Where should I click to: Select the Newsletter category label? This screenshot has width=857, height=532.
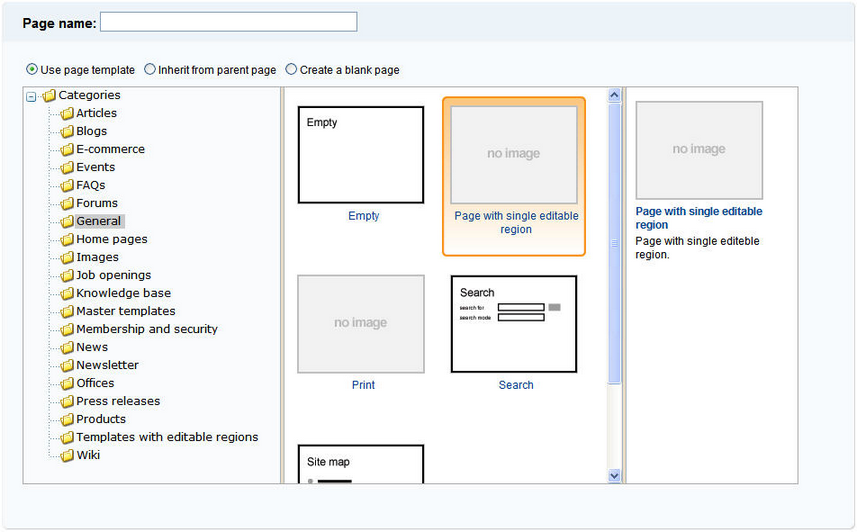(x=107, y=366)
